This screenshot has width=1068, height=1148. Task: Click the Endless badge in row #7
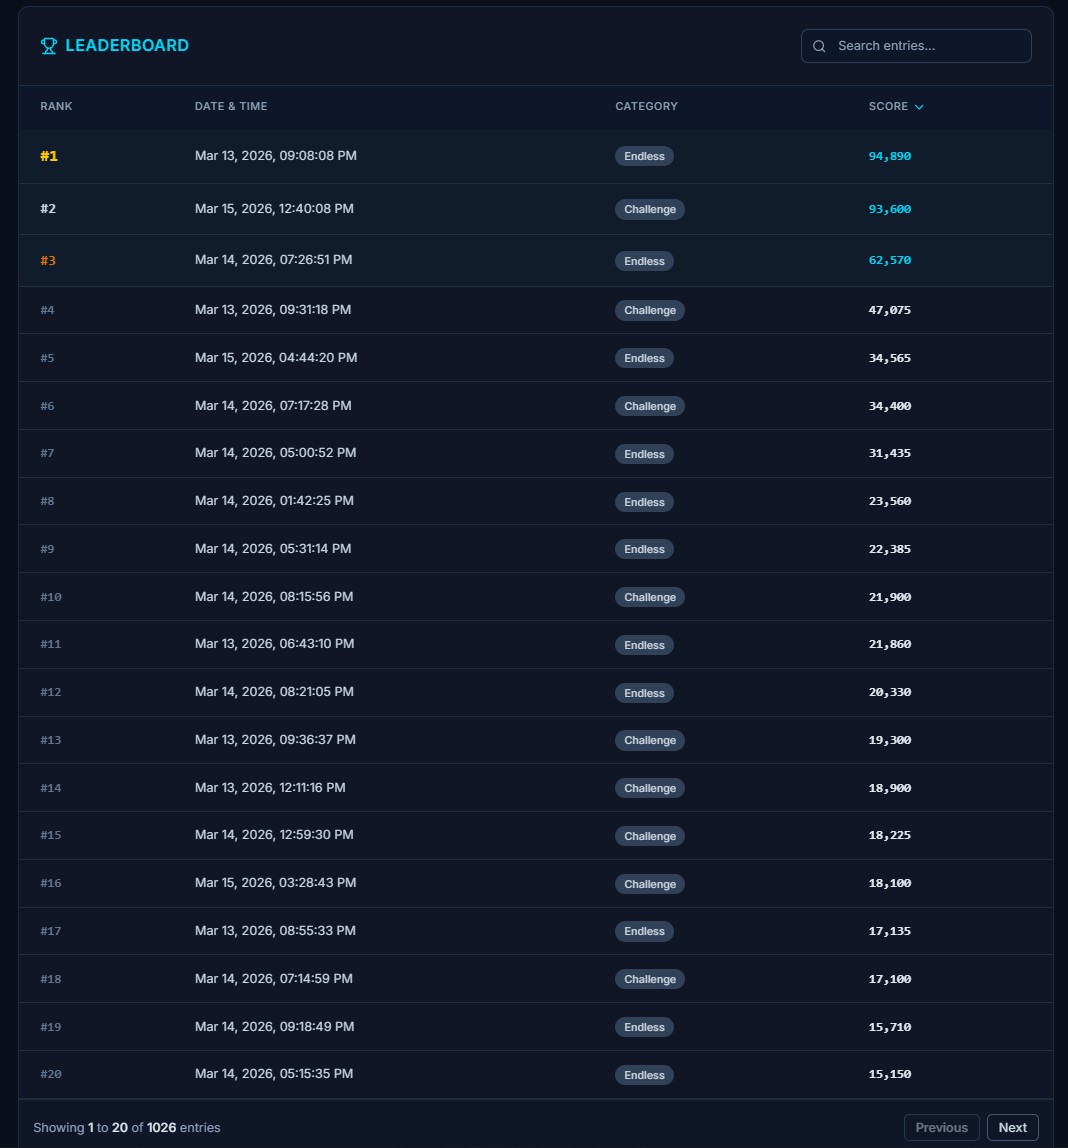pos(644,454)
